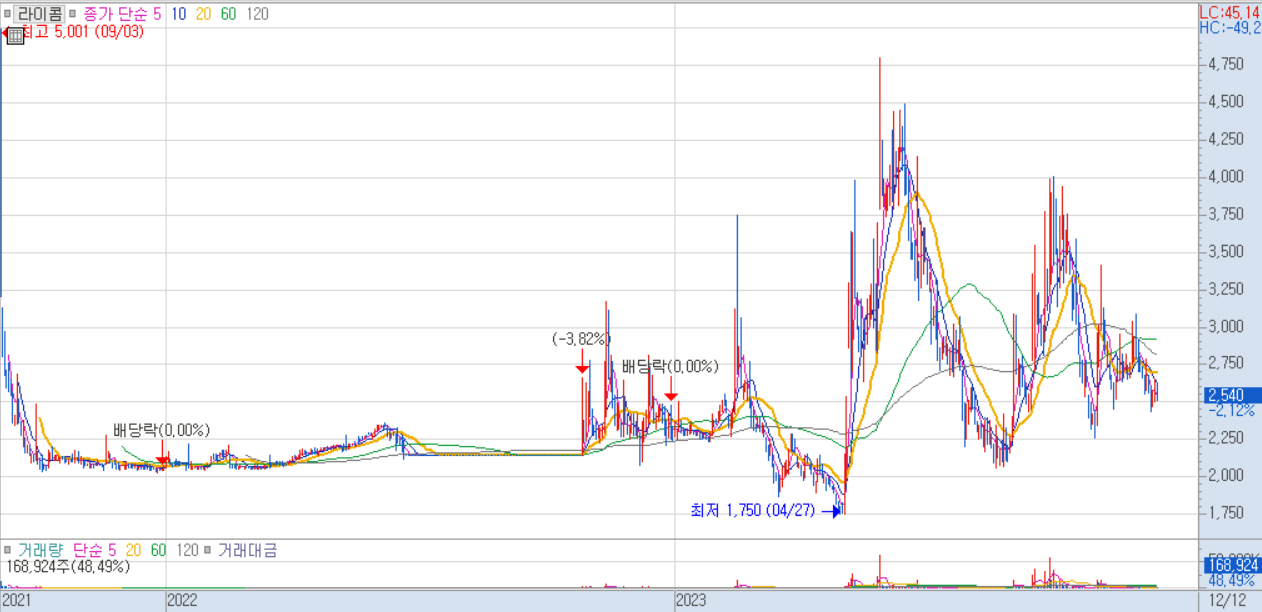Click the 3,000 price axis label

tap(1225, 326)
